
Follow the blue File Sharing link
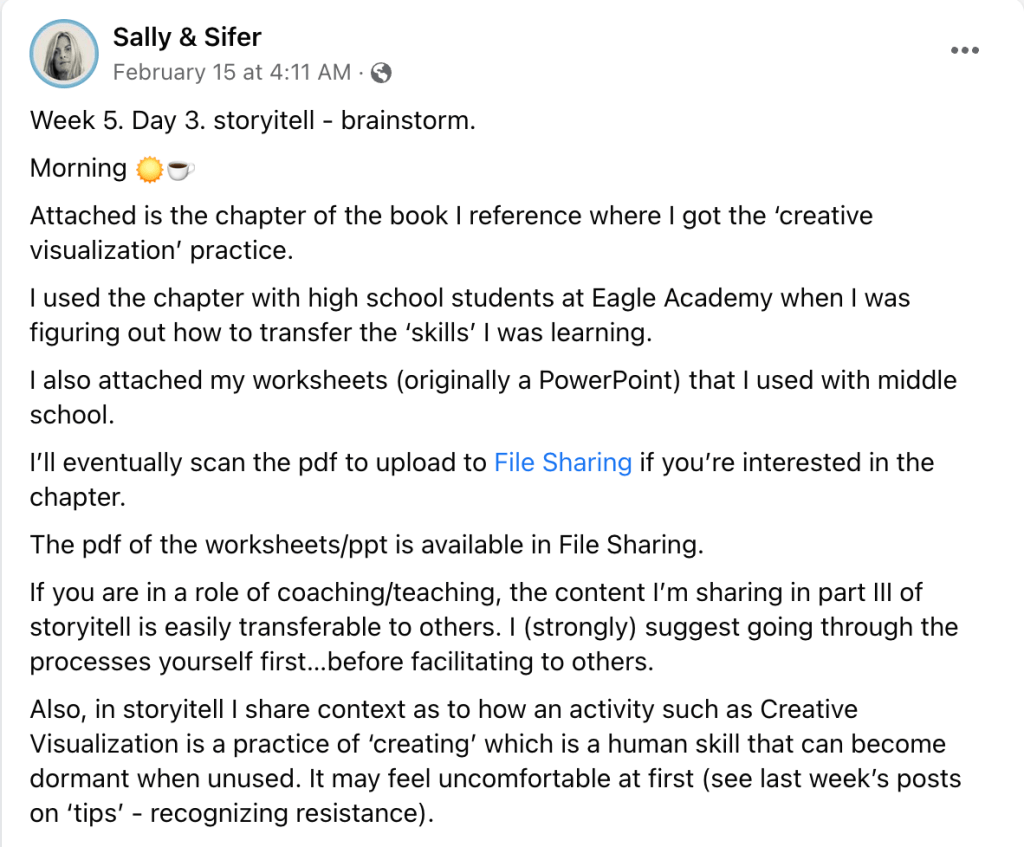tap(563, 462)
